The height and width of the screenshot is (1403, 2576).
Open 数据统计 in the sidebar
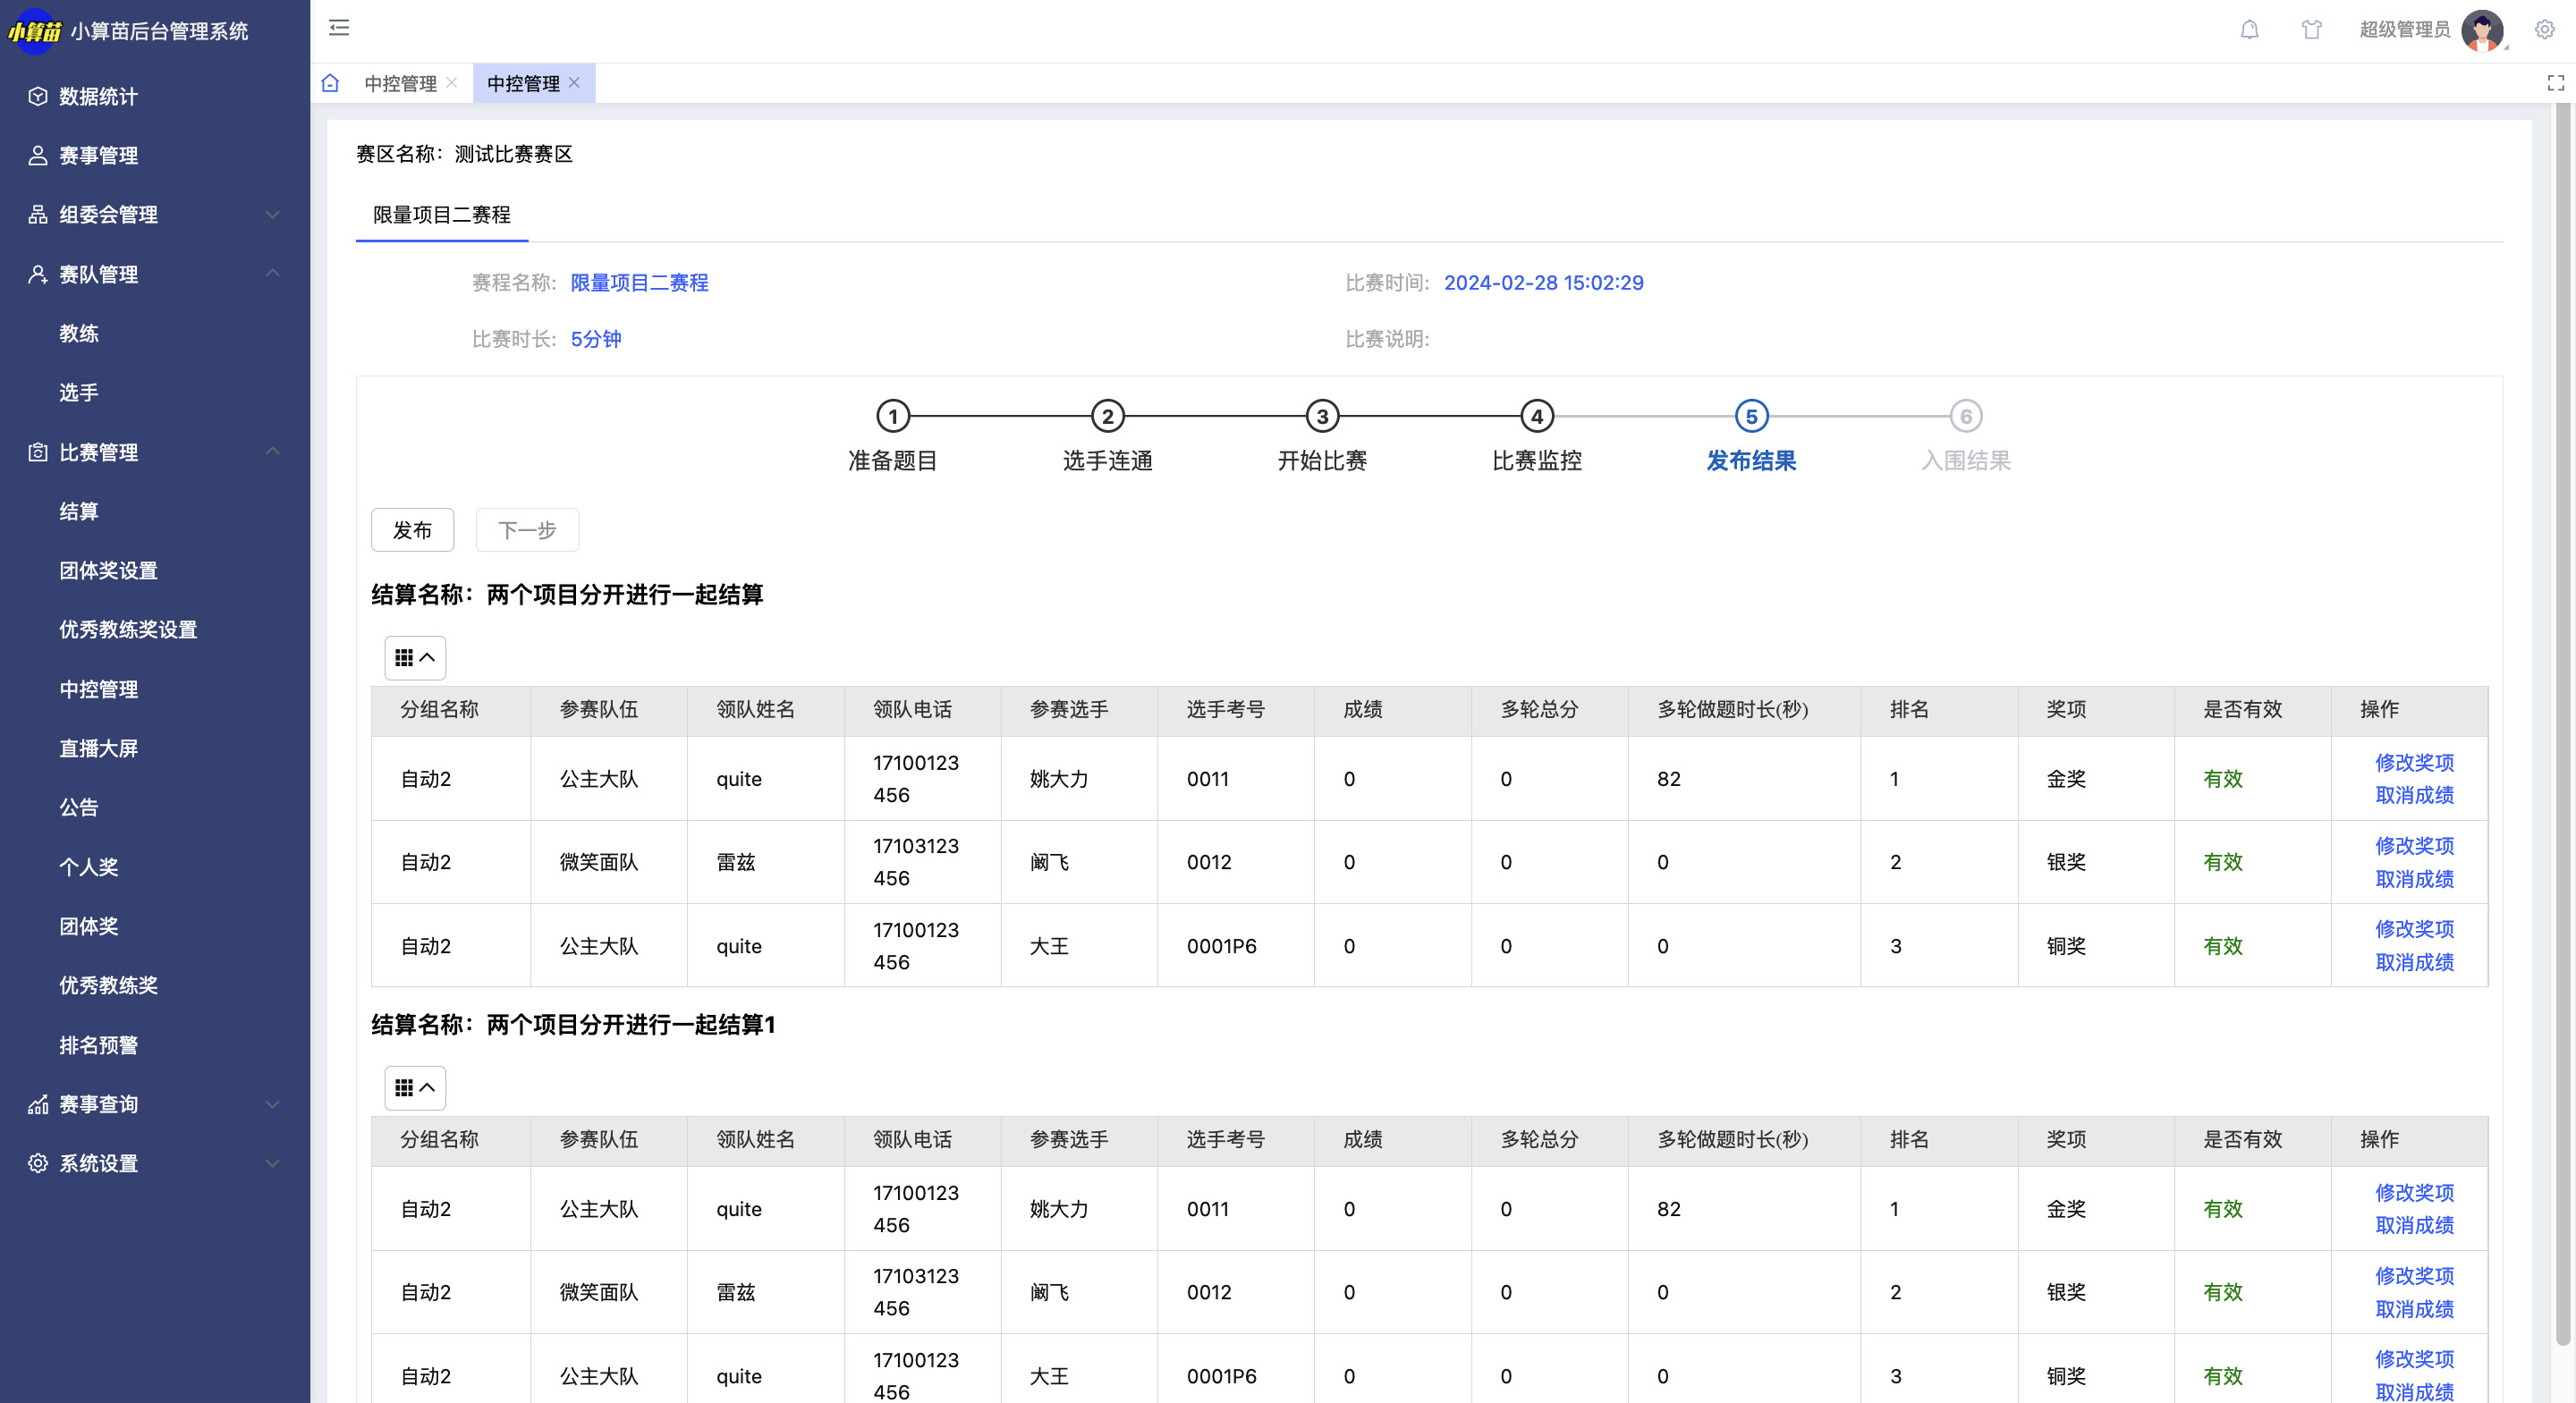point(155,97)
